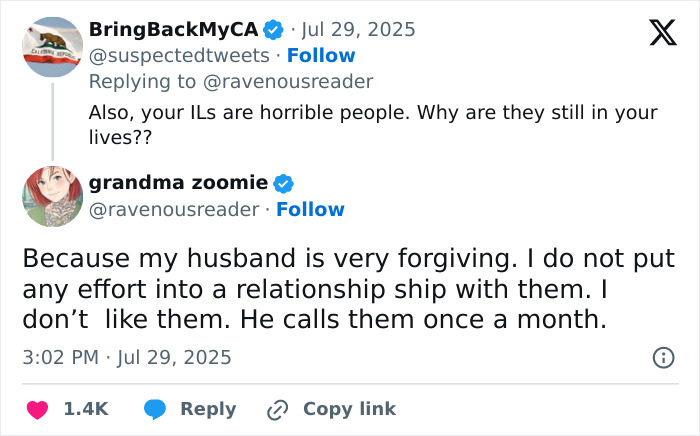Click the @ravenousreader handle under grandma zoomie
Screen dimensions: 700x436
[x=174, y=209]
